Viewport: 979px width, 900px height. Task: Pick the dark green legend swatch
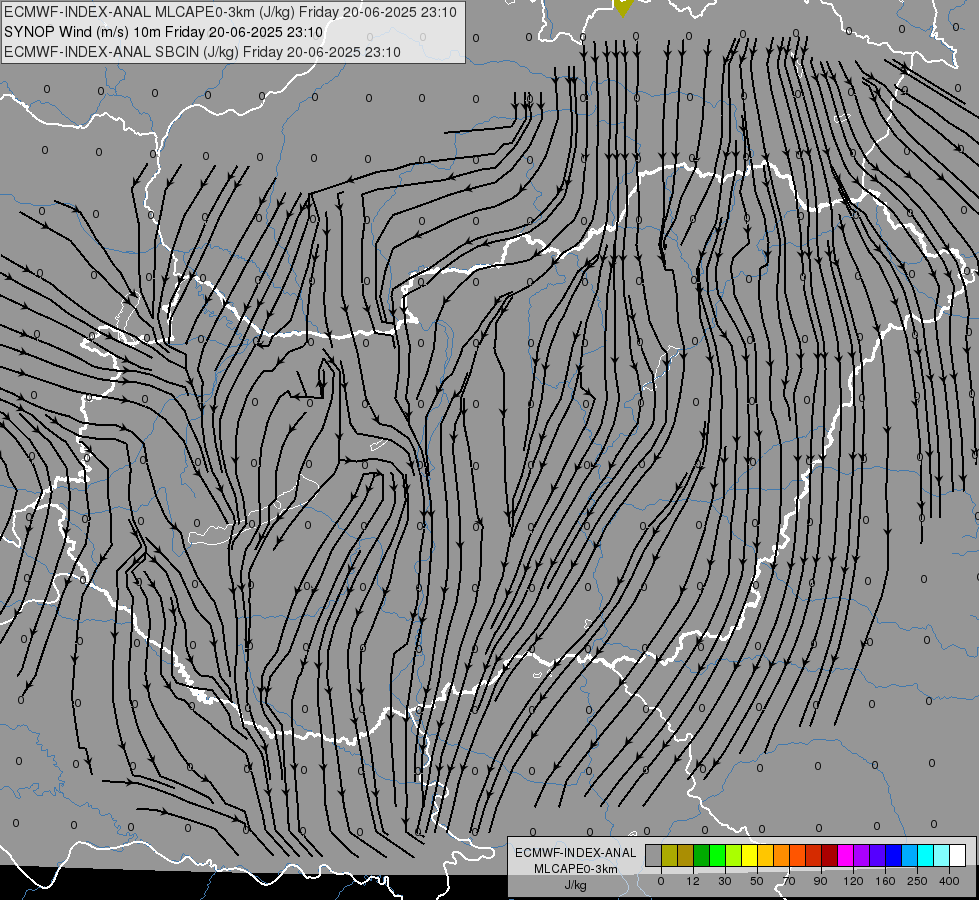pos(702,855)
